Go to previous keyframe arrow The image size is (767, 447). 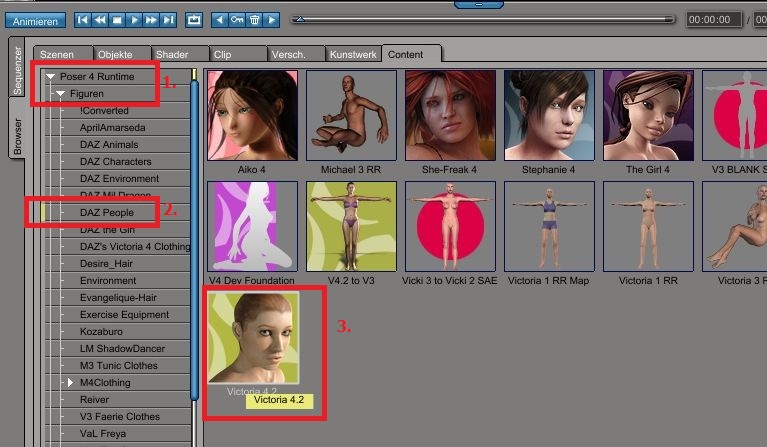pyautogui.click(x=220, y=20)
